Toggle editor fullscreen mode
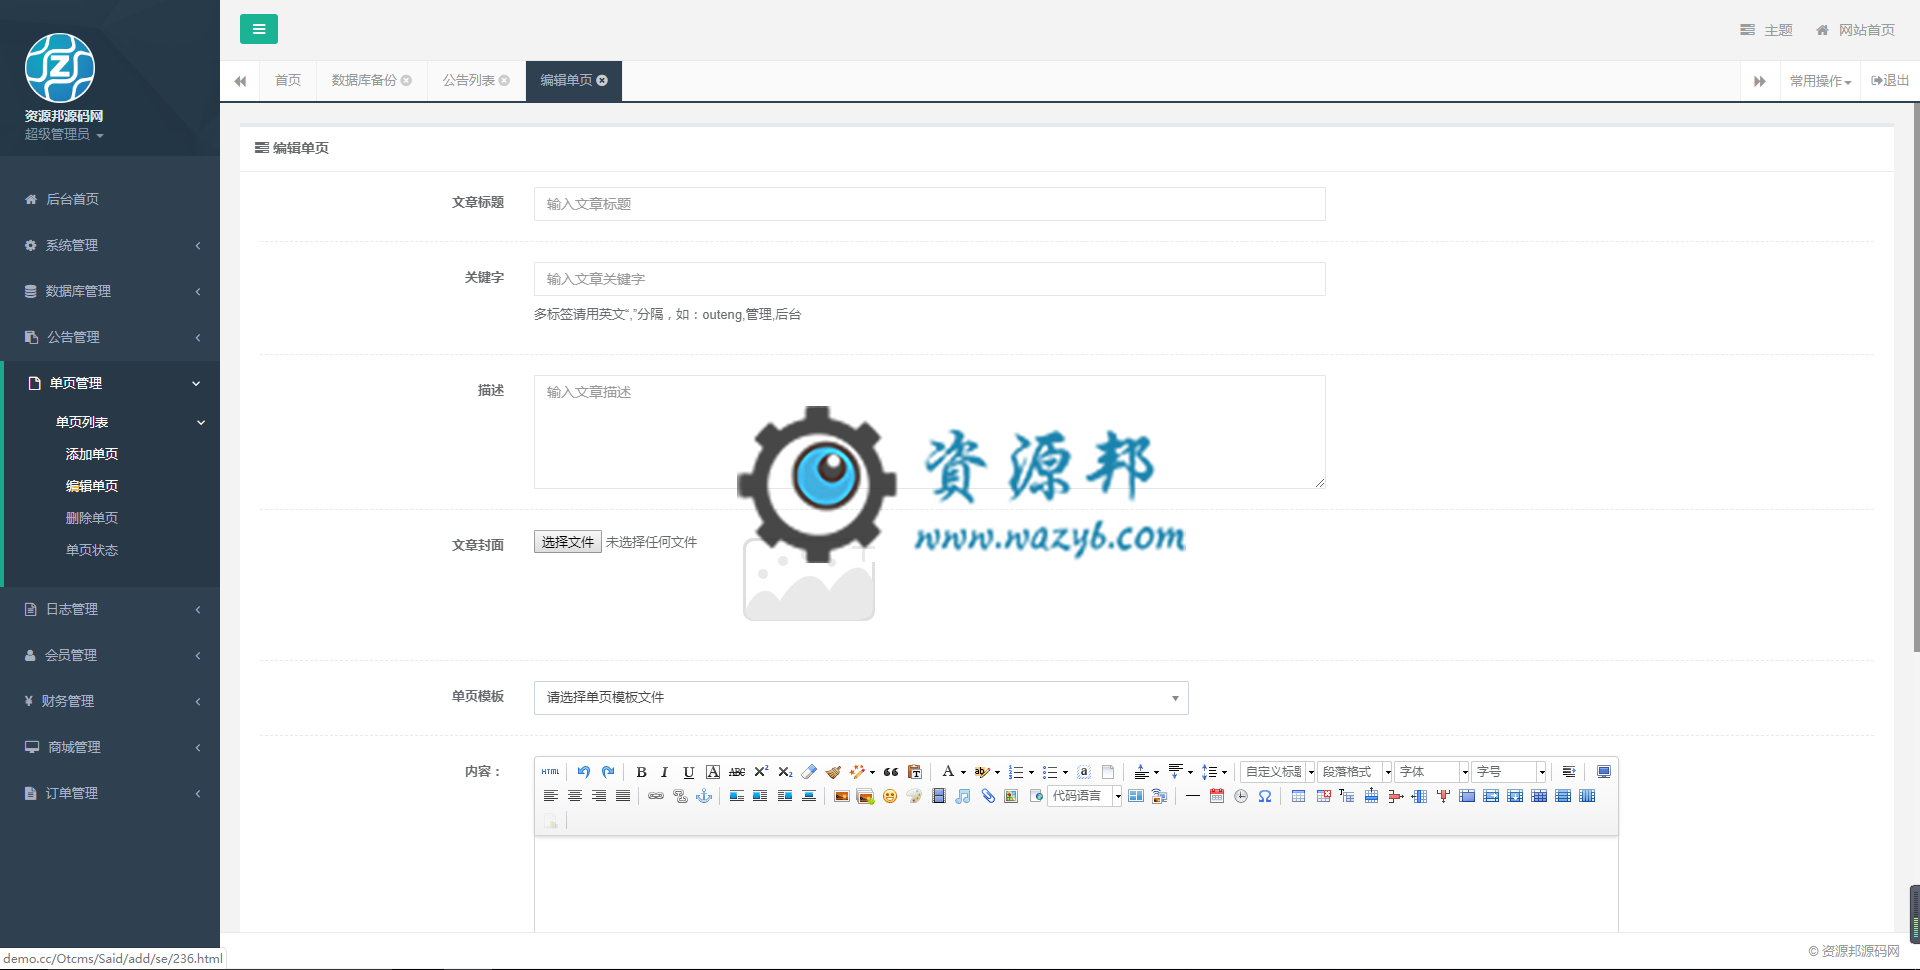 1604,772
